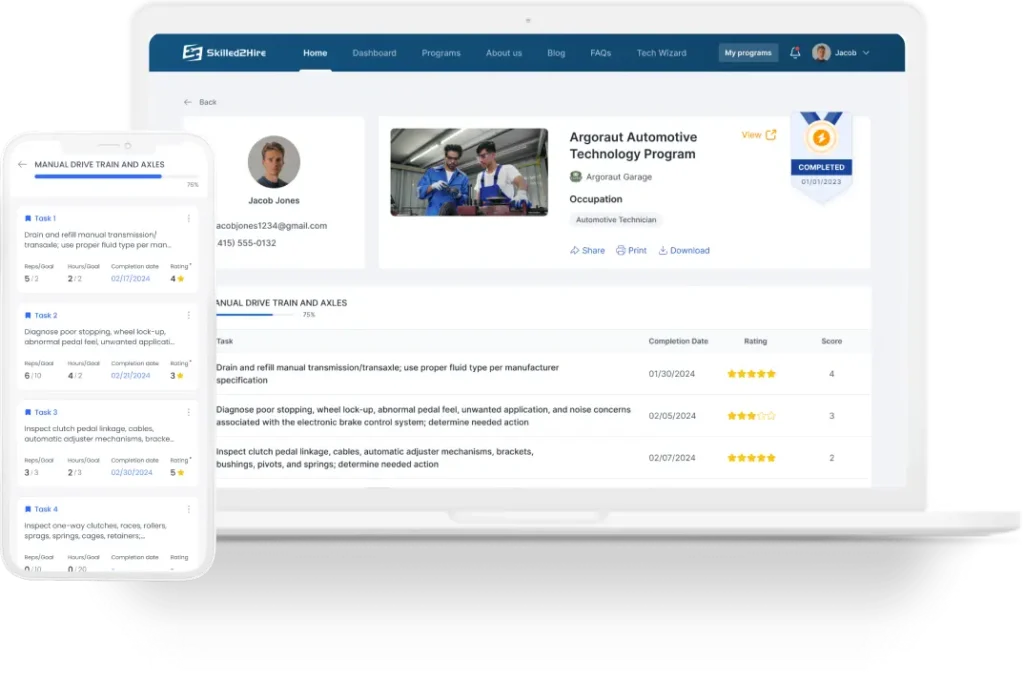
Task: Select the Programs nav item
Action: pos(441,53)
